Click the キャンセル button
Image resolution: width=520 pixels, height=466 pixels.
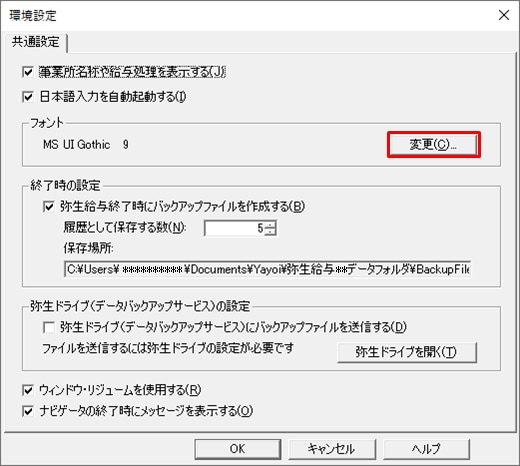(332, 449)
